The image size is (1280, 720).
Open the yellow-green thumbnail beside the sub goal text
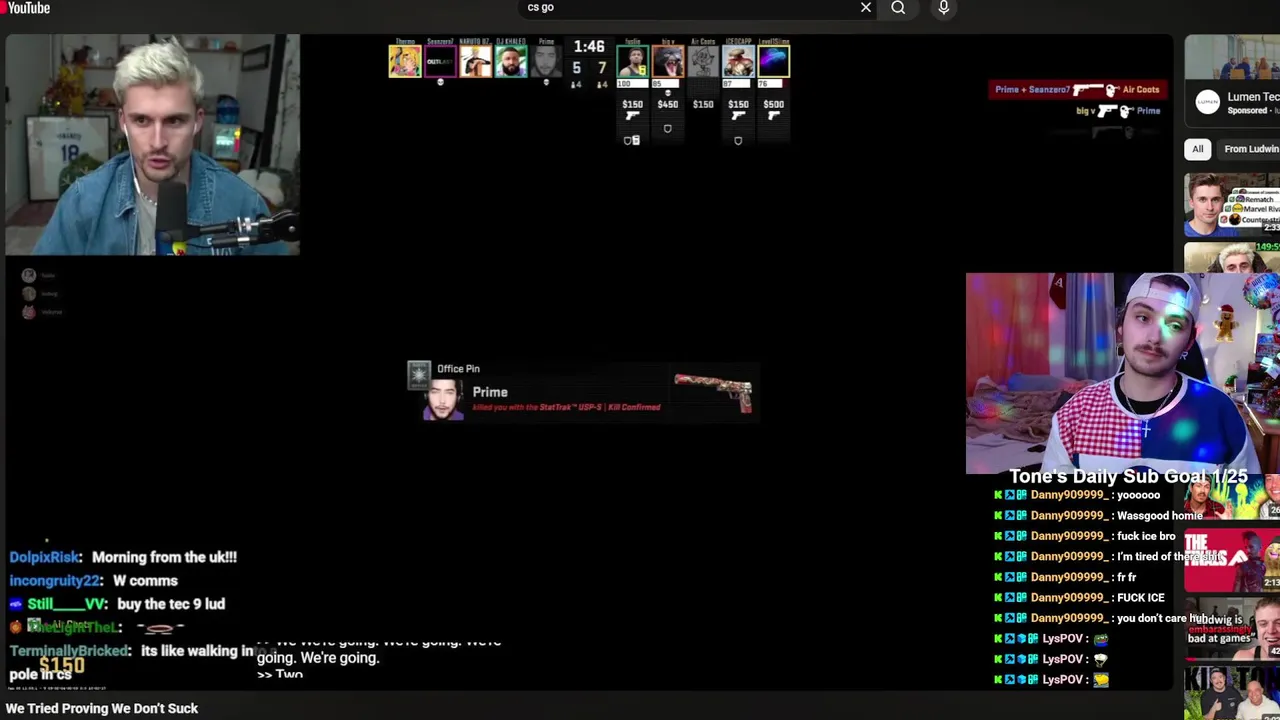pyautogui.click(x=1232, y=498)
